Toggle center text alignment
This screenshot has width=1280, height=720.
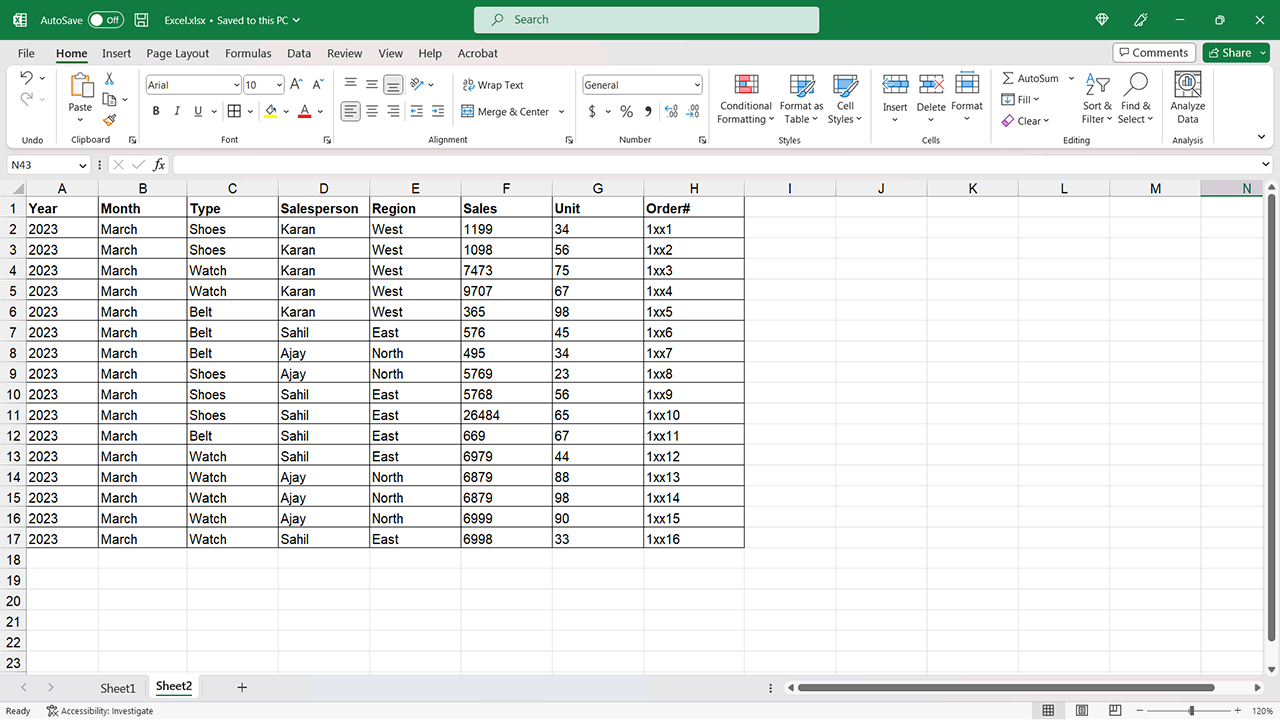[371, 110]
